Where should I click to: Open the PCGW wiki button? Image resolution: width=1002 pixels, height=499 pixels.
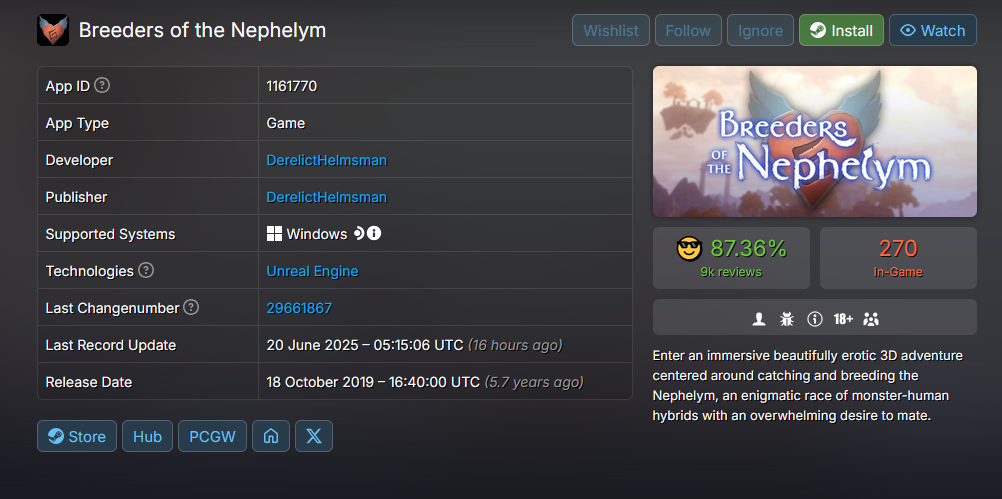point(212,436)
